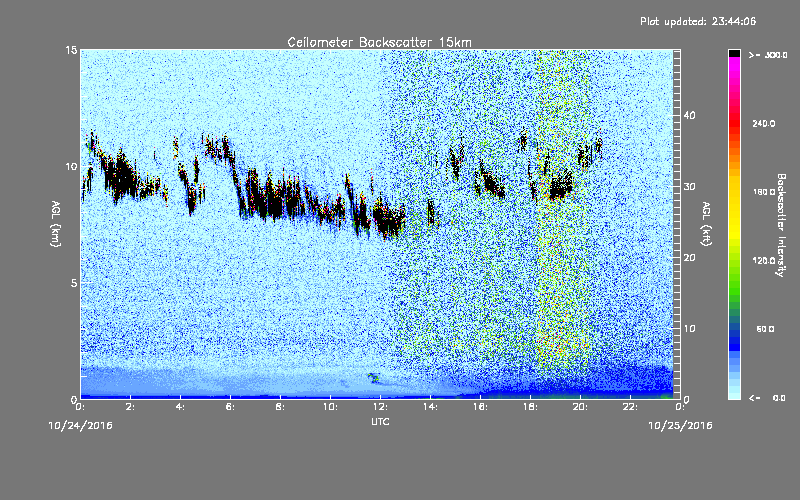Click the 22: hour tick label
The width and height of the screenshot is (800, 500).
(x=630, y=407)
